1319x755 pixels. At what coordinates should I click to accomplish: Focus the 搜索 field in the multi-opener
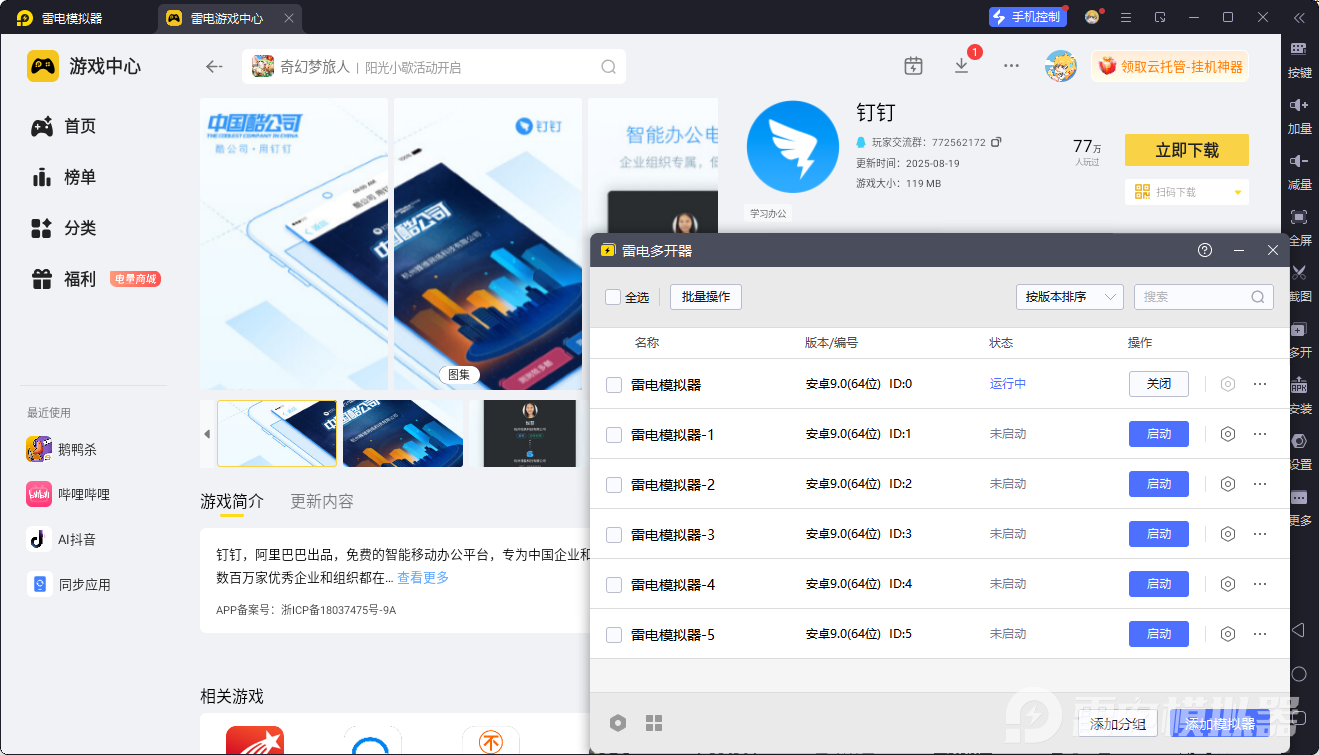click(1203, 297)
